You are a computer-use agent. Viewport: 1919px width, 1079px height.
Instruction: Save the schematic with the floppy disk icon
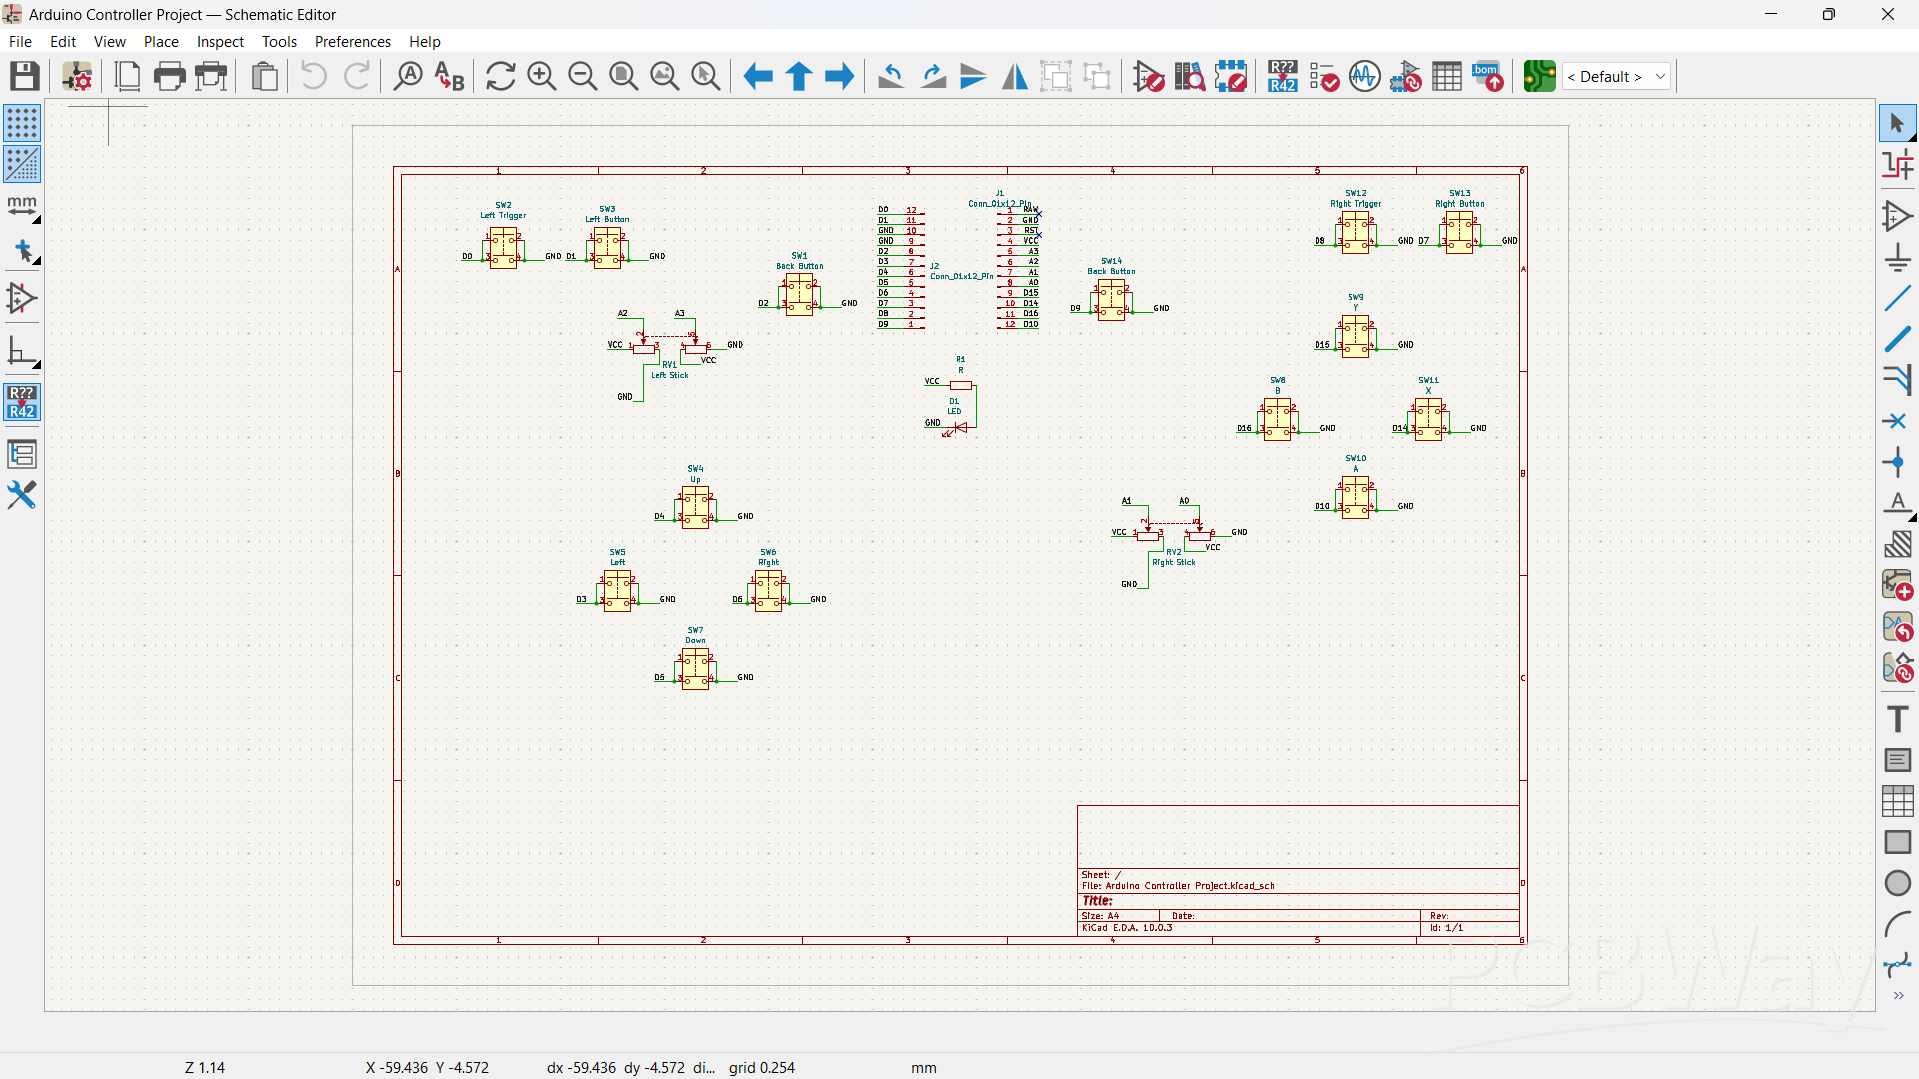point(24,76)
